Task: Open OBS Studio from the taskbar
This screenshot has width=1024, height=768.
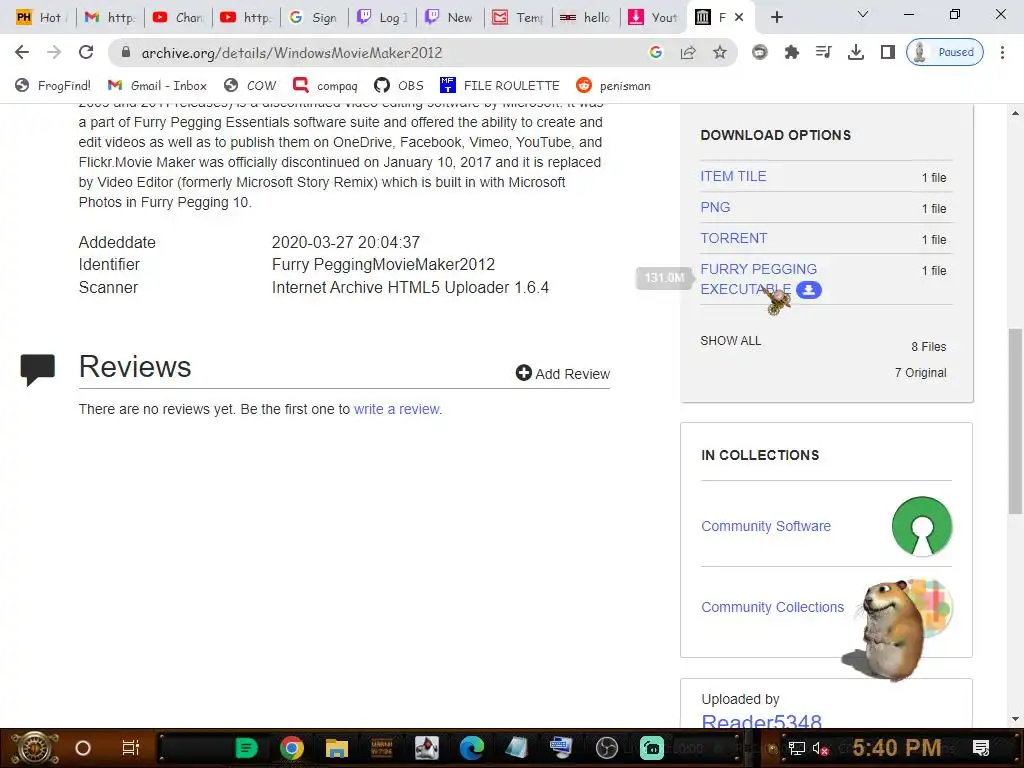Action: [607, 748]
